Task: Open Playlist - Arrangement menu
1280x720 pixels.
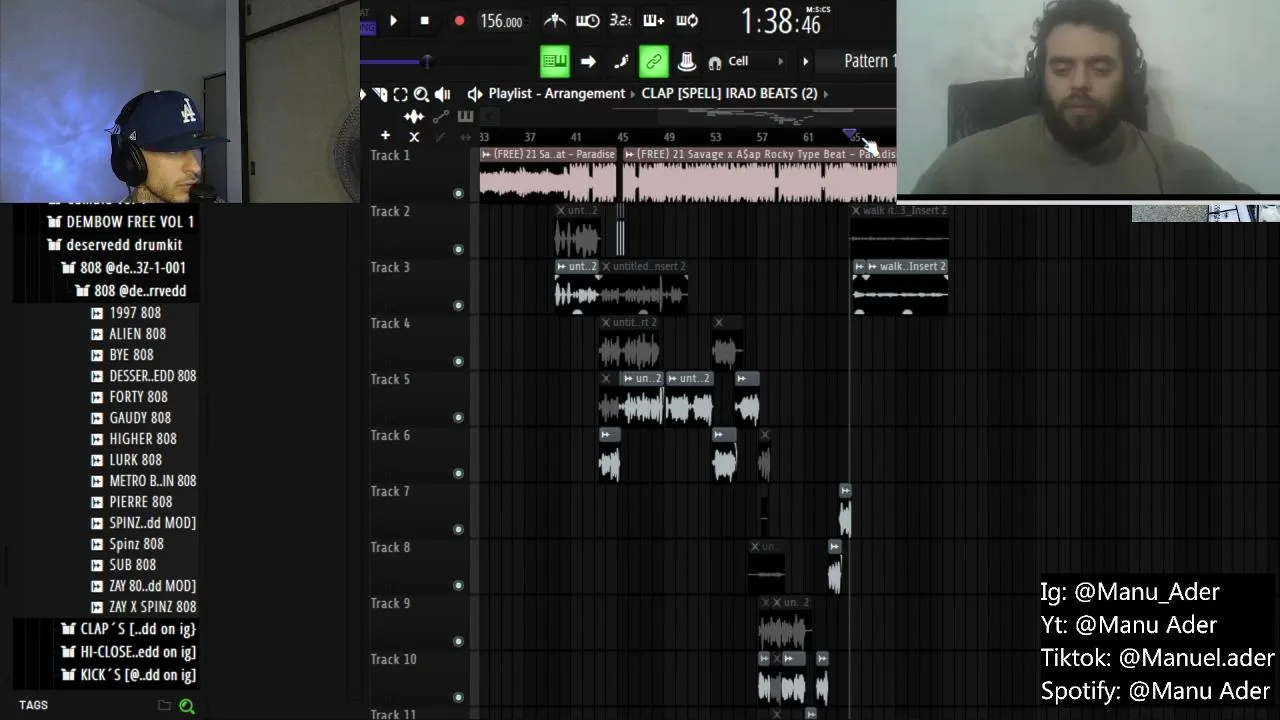Action: [x=557, y=93]
